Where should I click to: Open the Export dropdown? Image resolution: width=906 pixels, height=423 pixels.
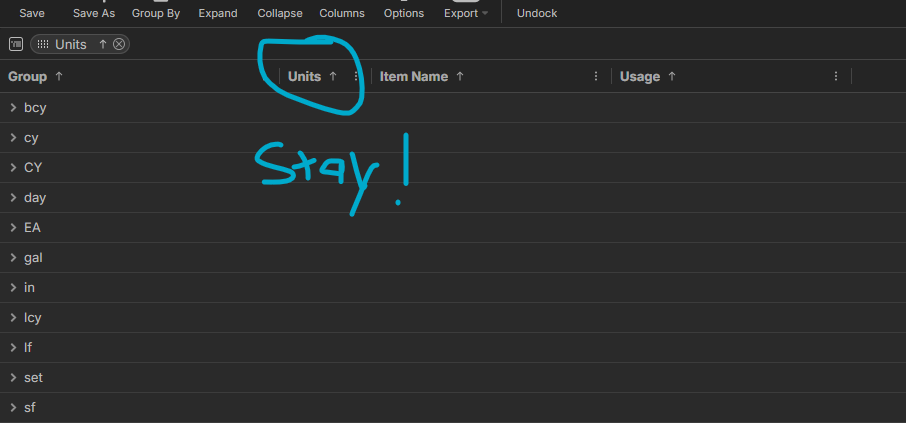point(466,13)
